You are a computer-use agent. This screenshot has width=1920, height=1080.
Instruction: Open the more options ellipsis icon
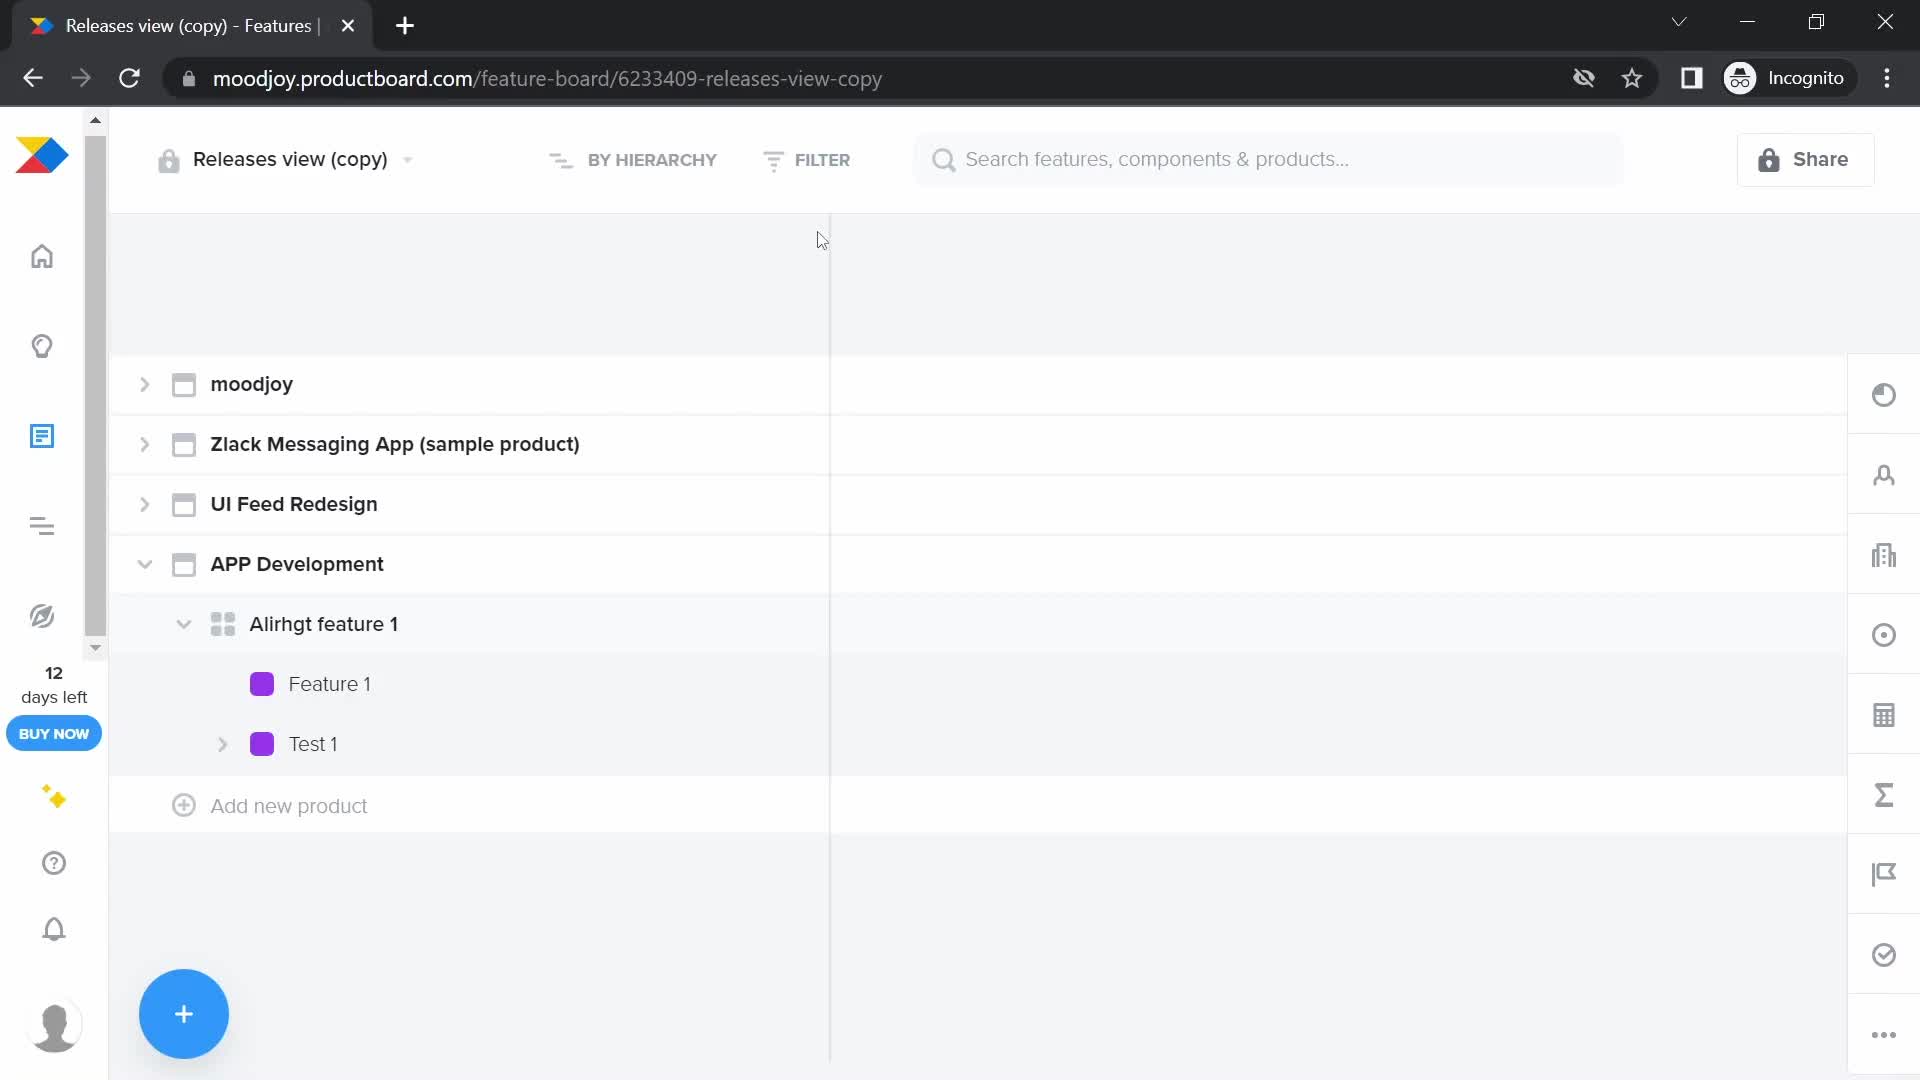[x=1884, y=1035]
